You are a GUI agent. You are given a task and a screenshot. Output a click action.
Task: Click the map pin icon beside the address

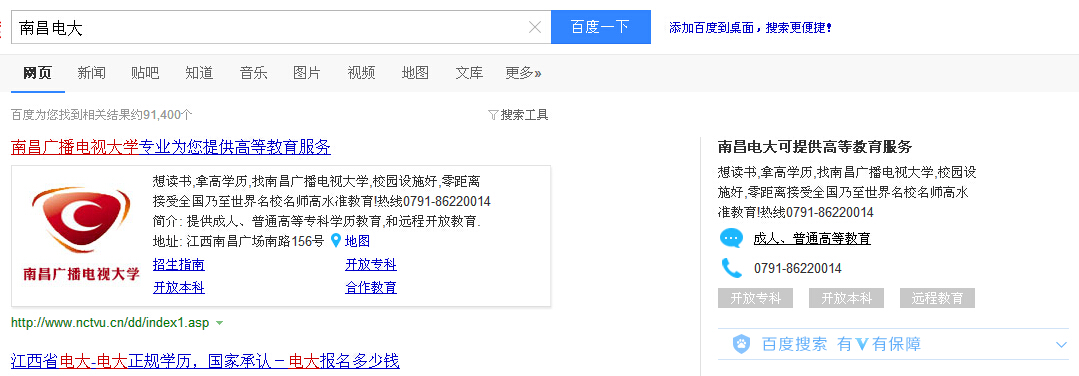pos(336,240)
